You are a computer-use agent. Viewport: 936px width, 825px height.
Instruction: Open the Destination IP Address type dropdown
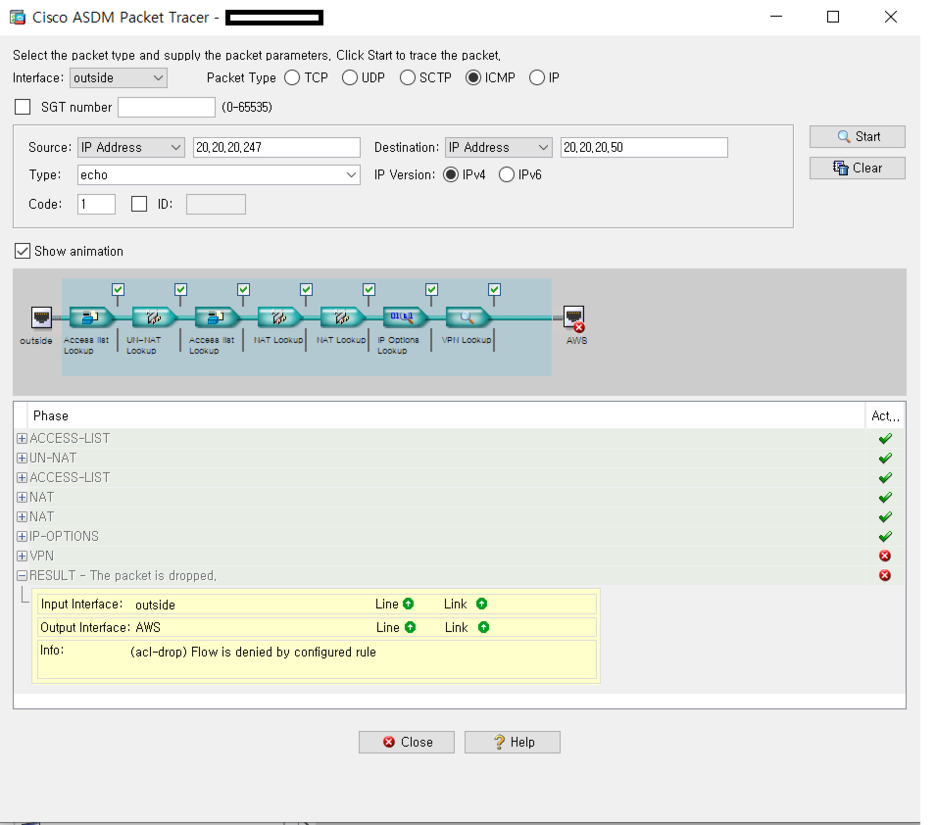498,147
